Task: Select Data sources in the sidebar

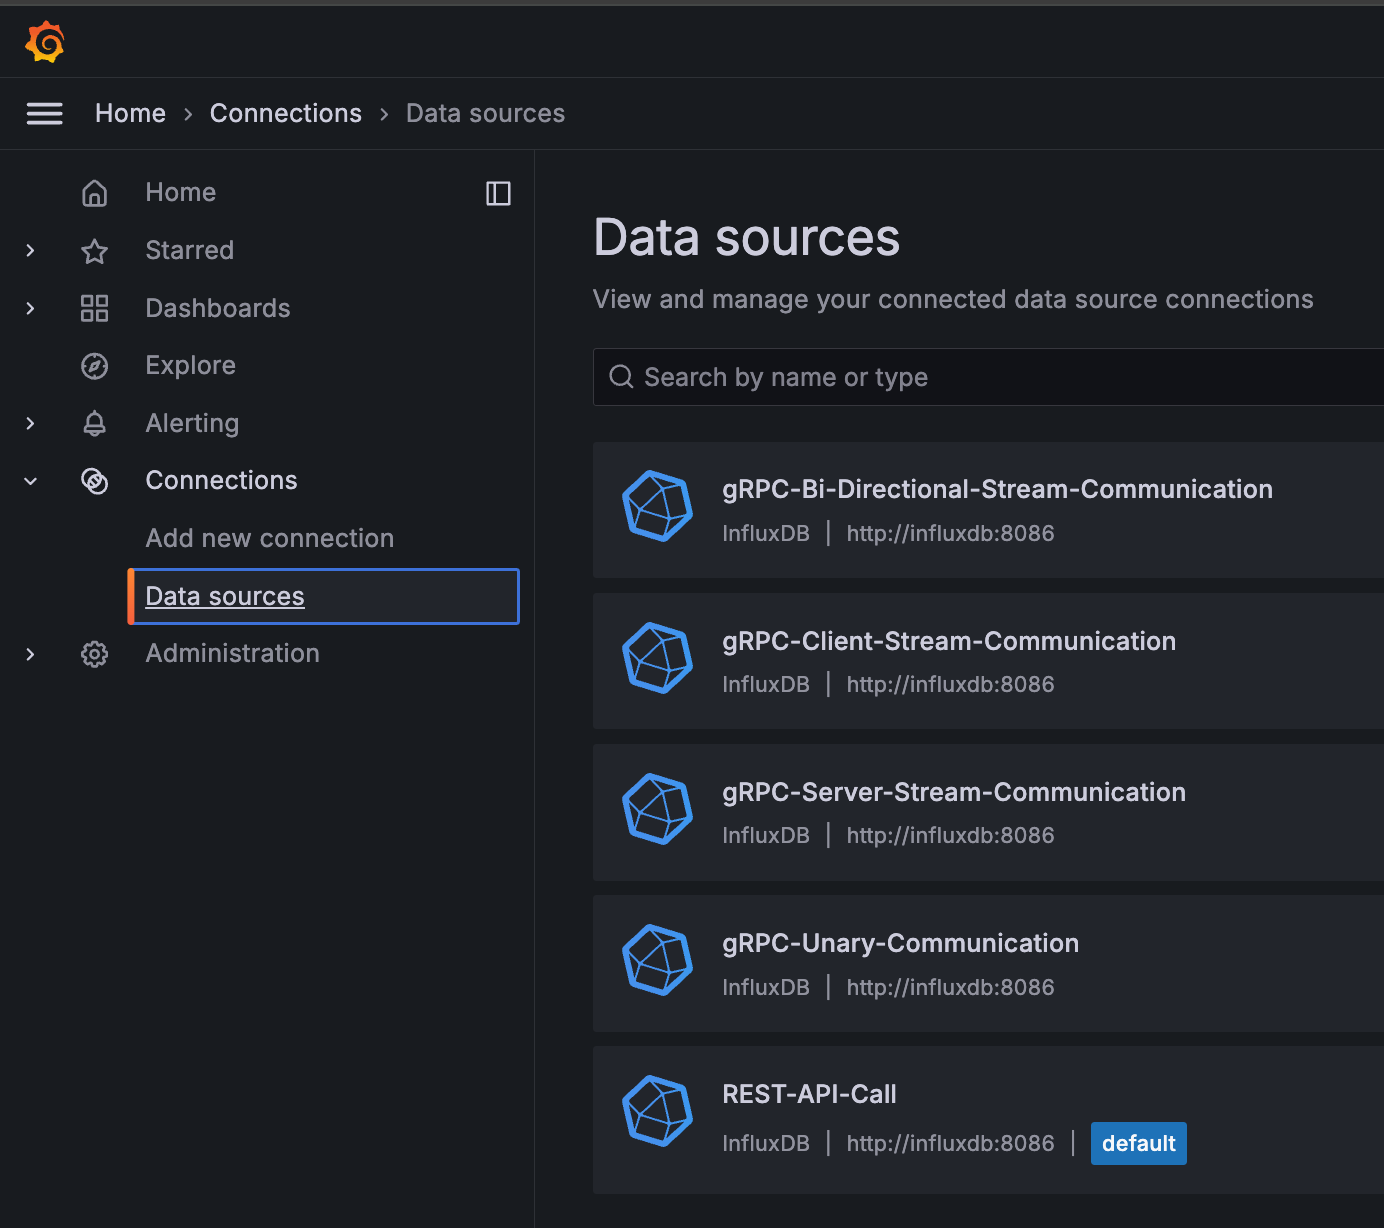Action: [x=324, y=596]
